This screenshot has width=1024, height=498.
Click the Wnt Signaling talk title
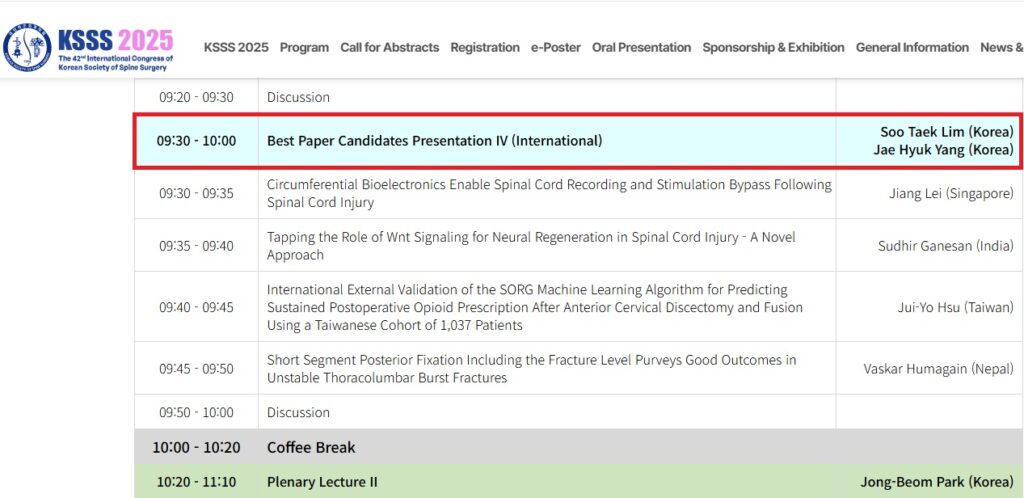(531, 246)
